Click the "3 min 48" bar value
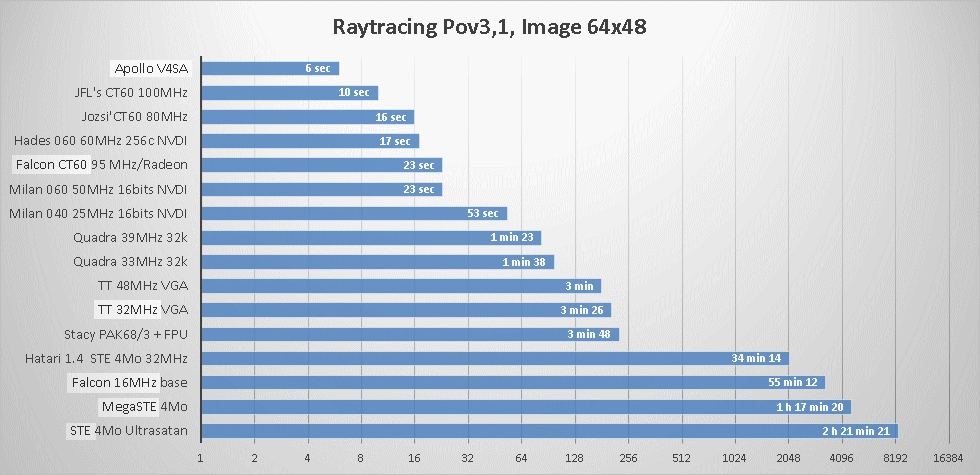Viewport: 980px width, 475px height. click(x=589, y=334)
